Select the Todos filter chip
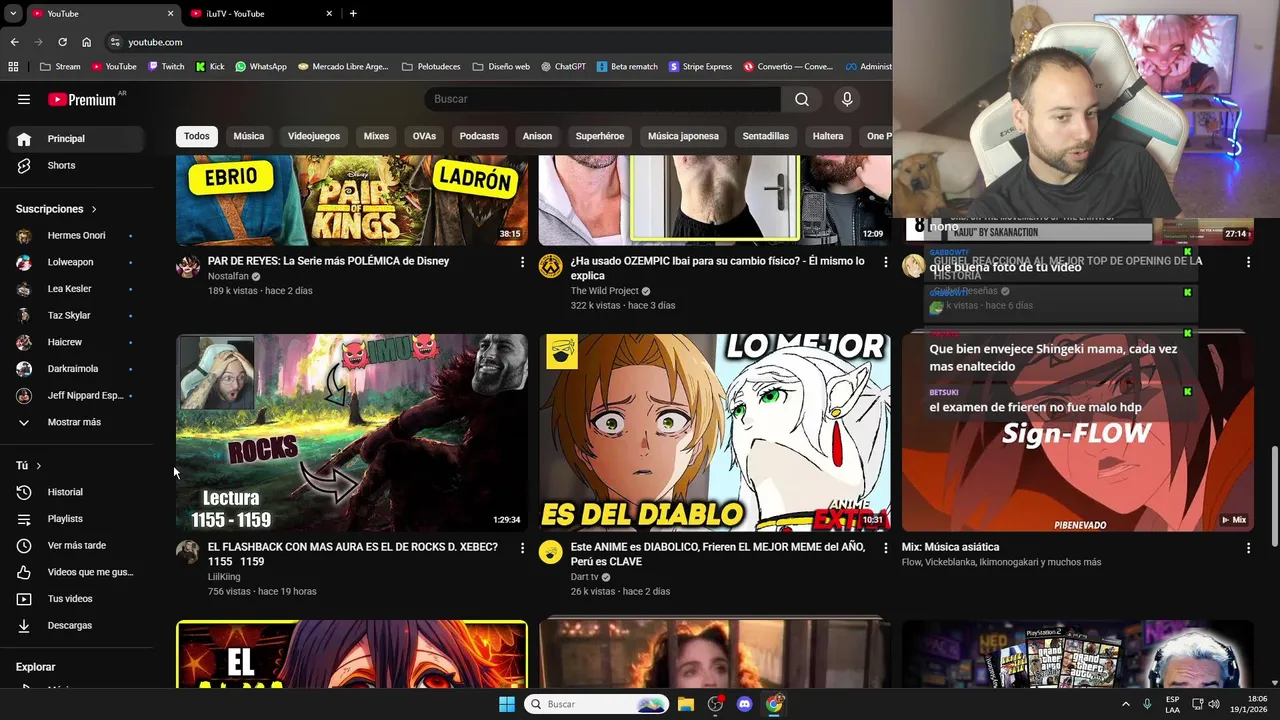The height and width of the screenshot is (720, 1280). point(197,136)
